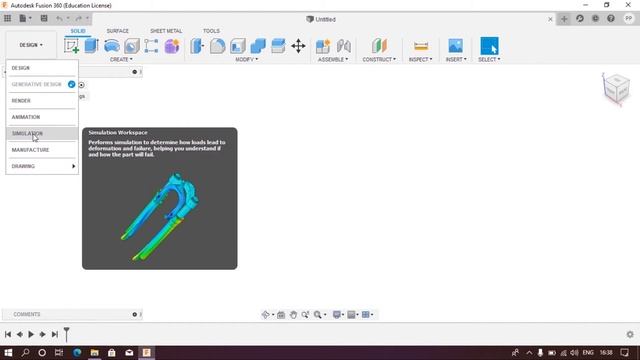Click the timeline position marker
This screenshot has width=640, height=360.
(66, 333)
